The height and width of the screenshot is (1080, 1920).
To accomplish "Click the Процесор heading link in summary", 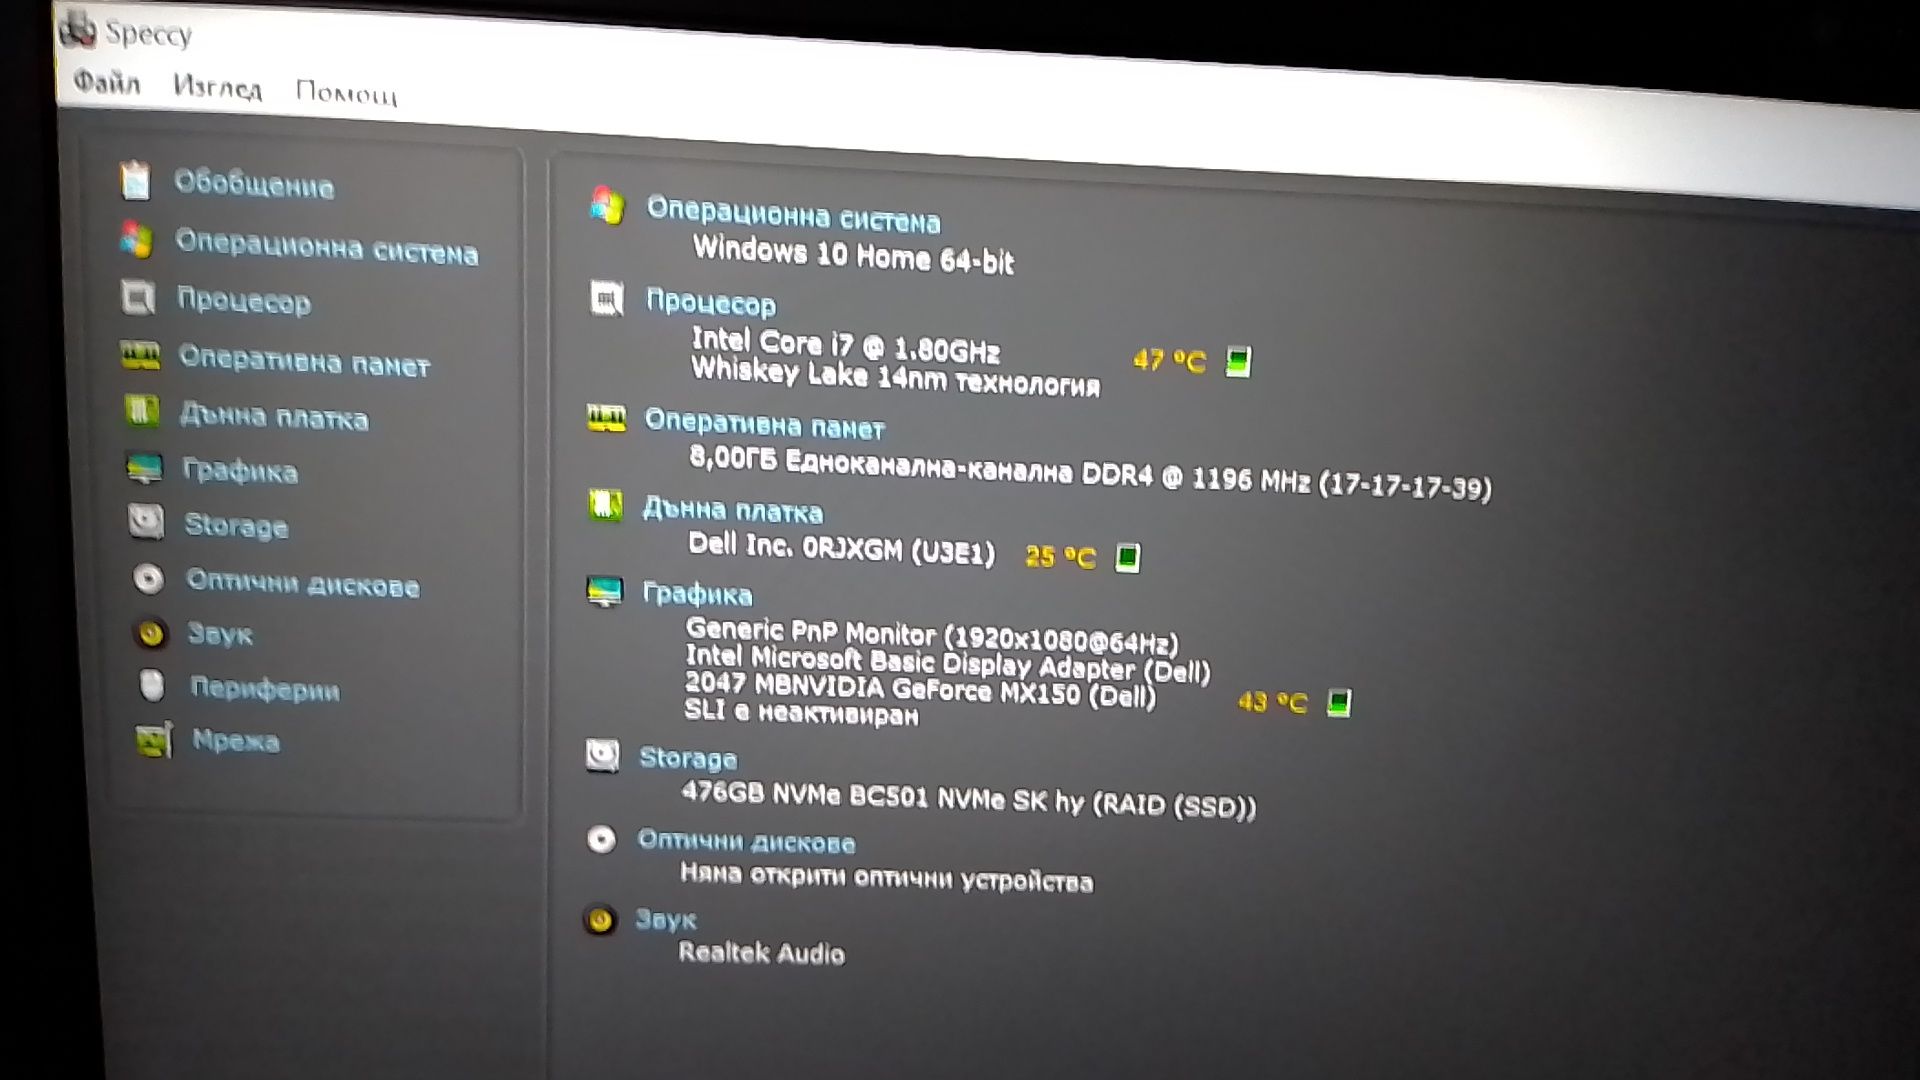I will pos(711,302).
